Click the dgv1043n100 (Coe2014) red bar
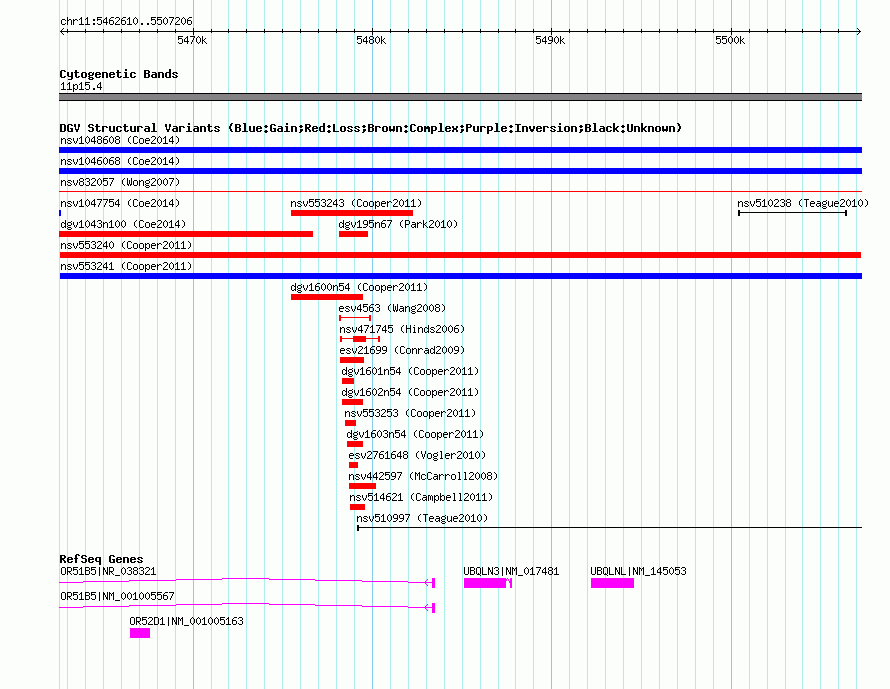 pos(186,234)
